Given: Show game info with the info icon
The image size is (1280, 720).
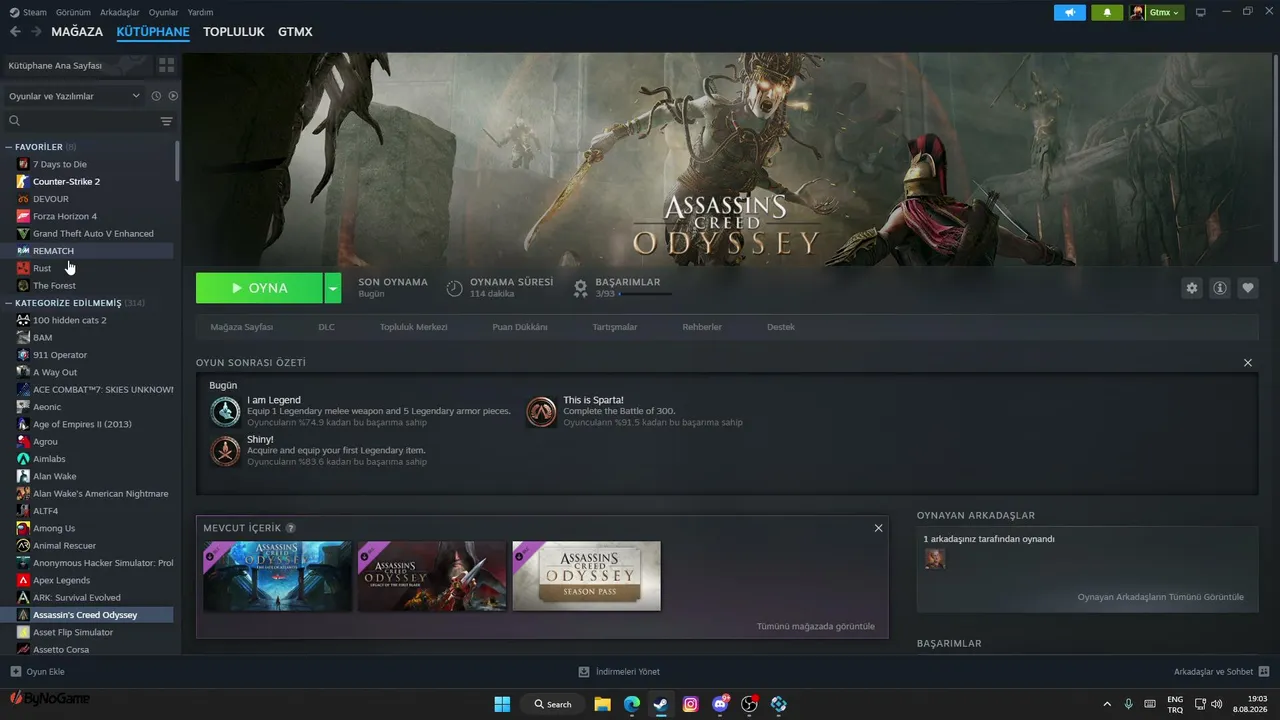Looking at the screenshot, I should (x=1220, y=288).
